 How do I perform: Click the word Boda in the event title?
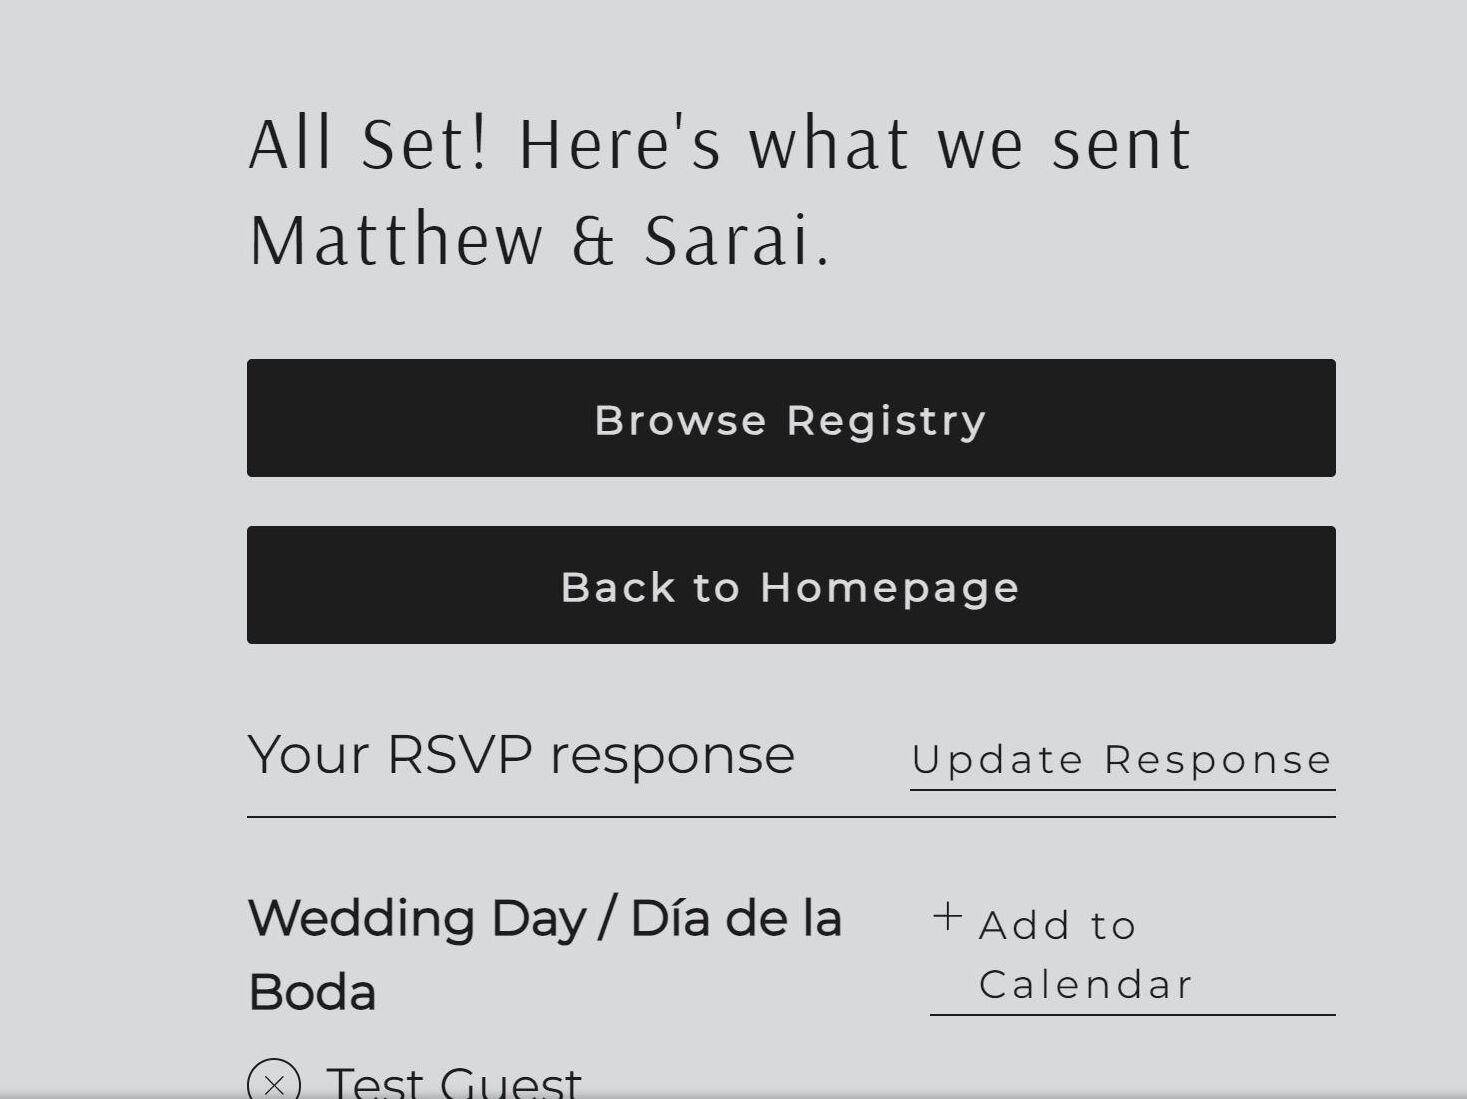coord(312,993)
